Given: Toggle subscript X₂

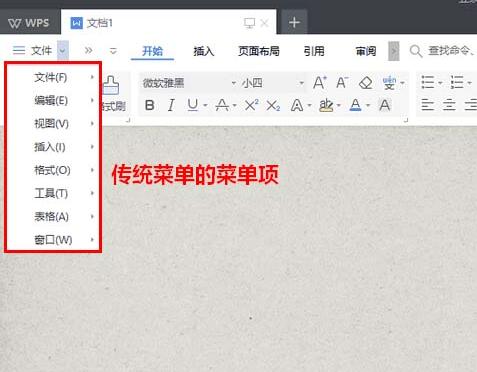Looking at the screenshot, I should pos(273,106).
